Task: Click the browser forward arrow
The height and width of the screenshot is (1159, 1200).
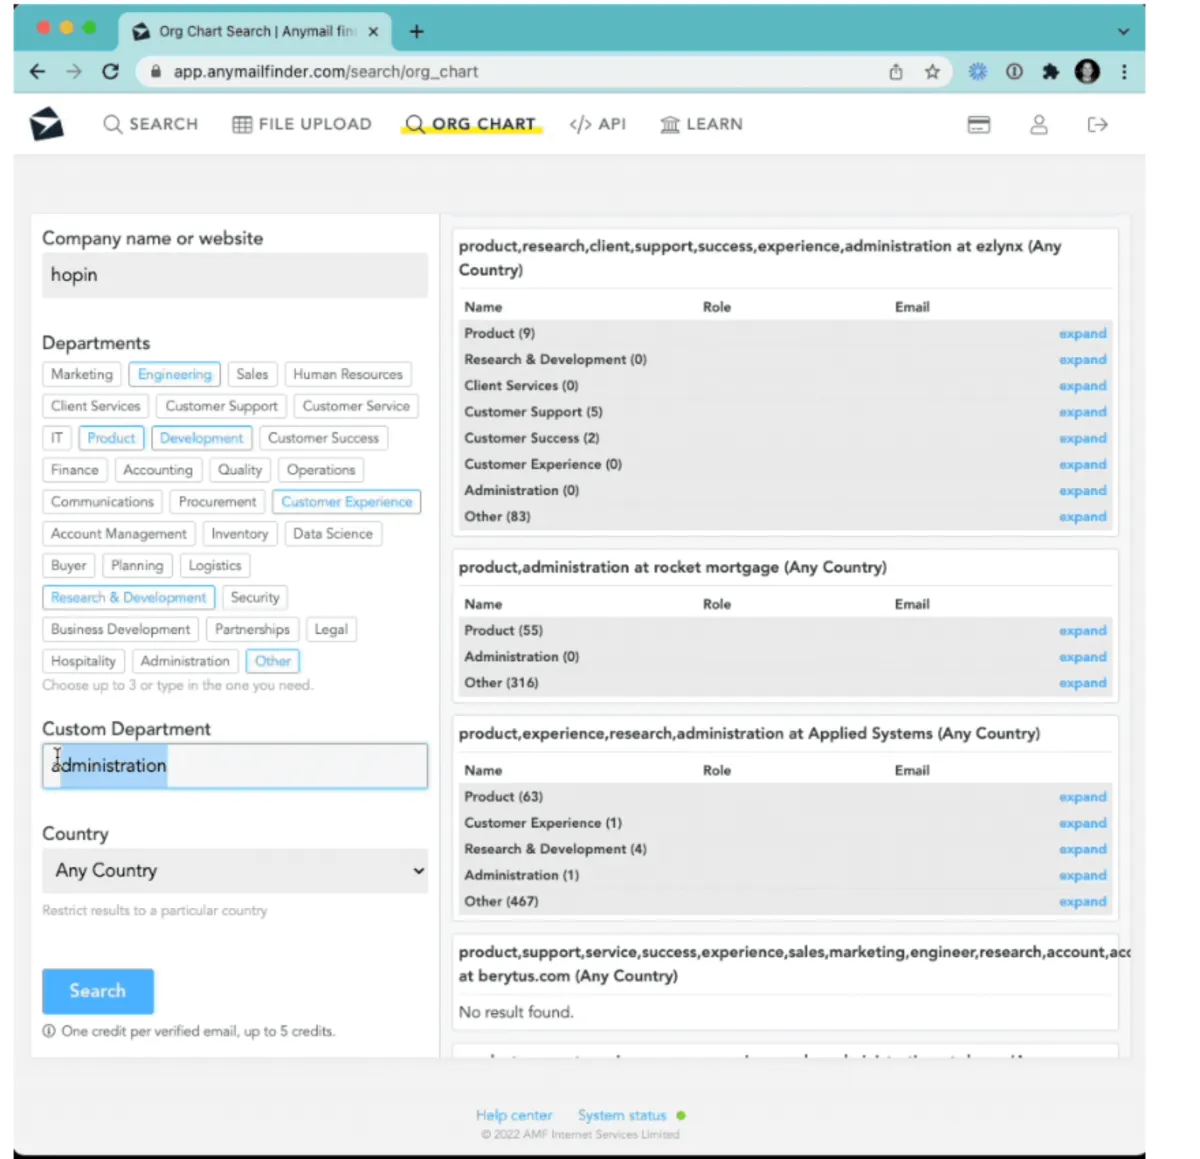Action: pyautogui.click(x=74, y=72)
